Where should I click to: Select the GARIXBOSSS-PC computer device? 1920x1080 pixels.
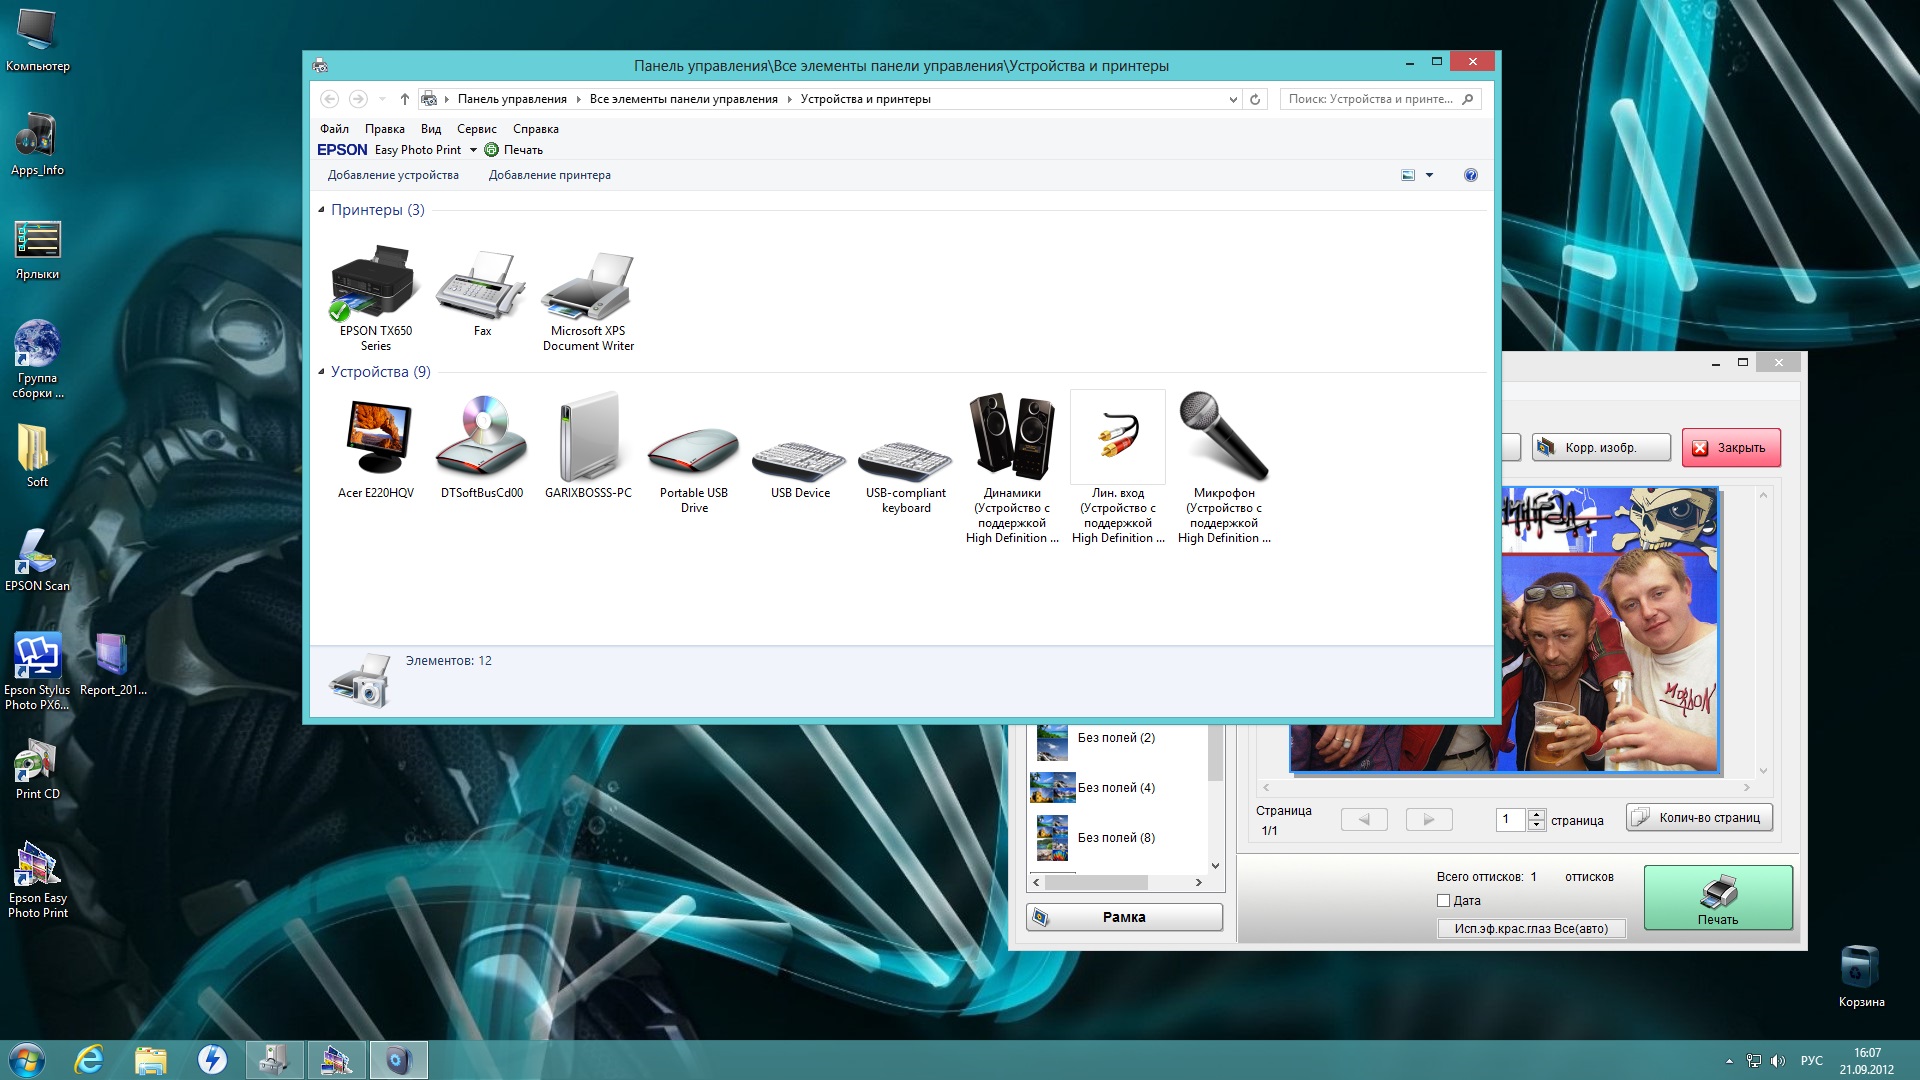(x=588, y=447)
